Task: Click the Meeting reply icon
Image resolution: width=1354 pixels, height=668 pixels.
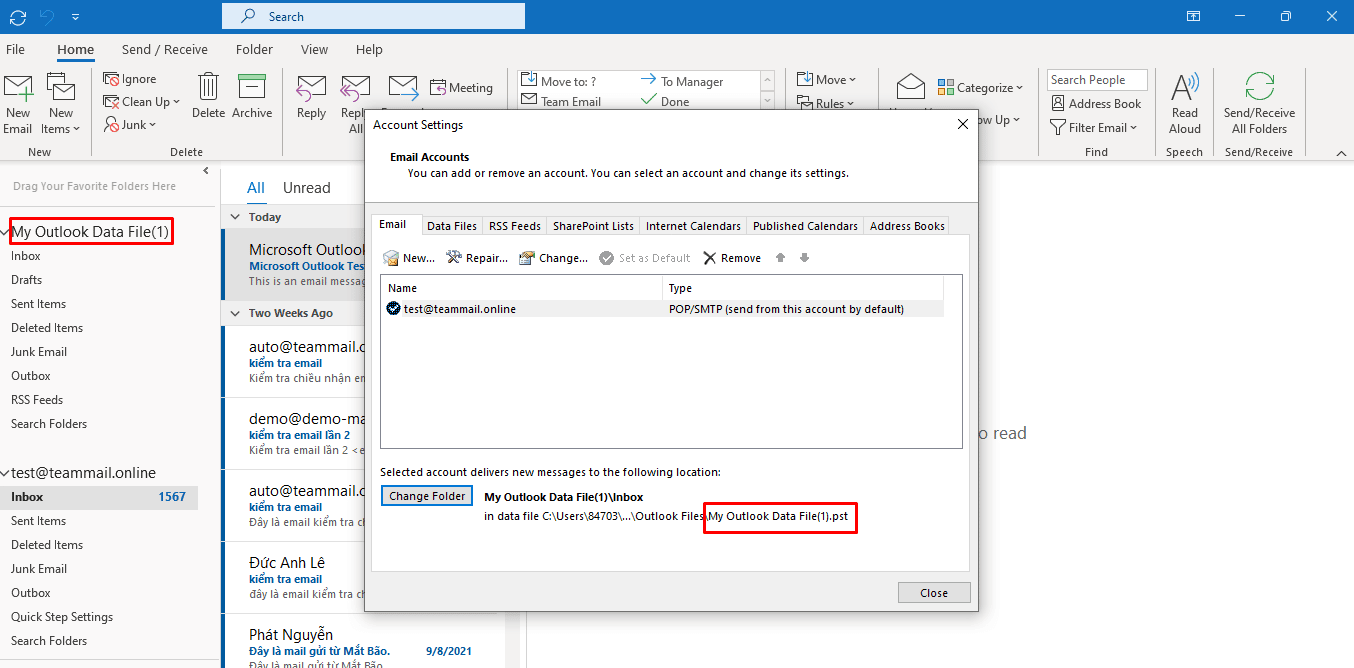Action: (x=462, y=88)
